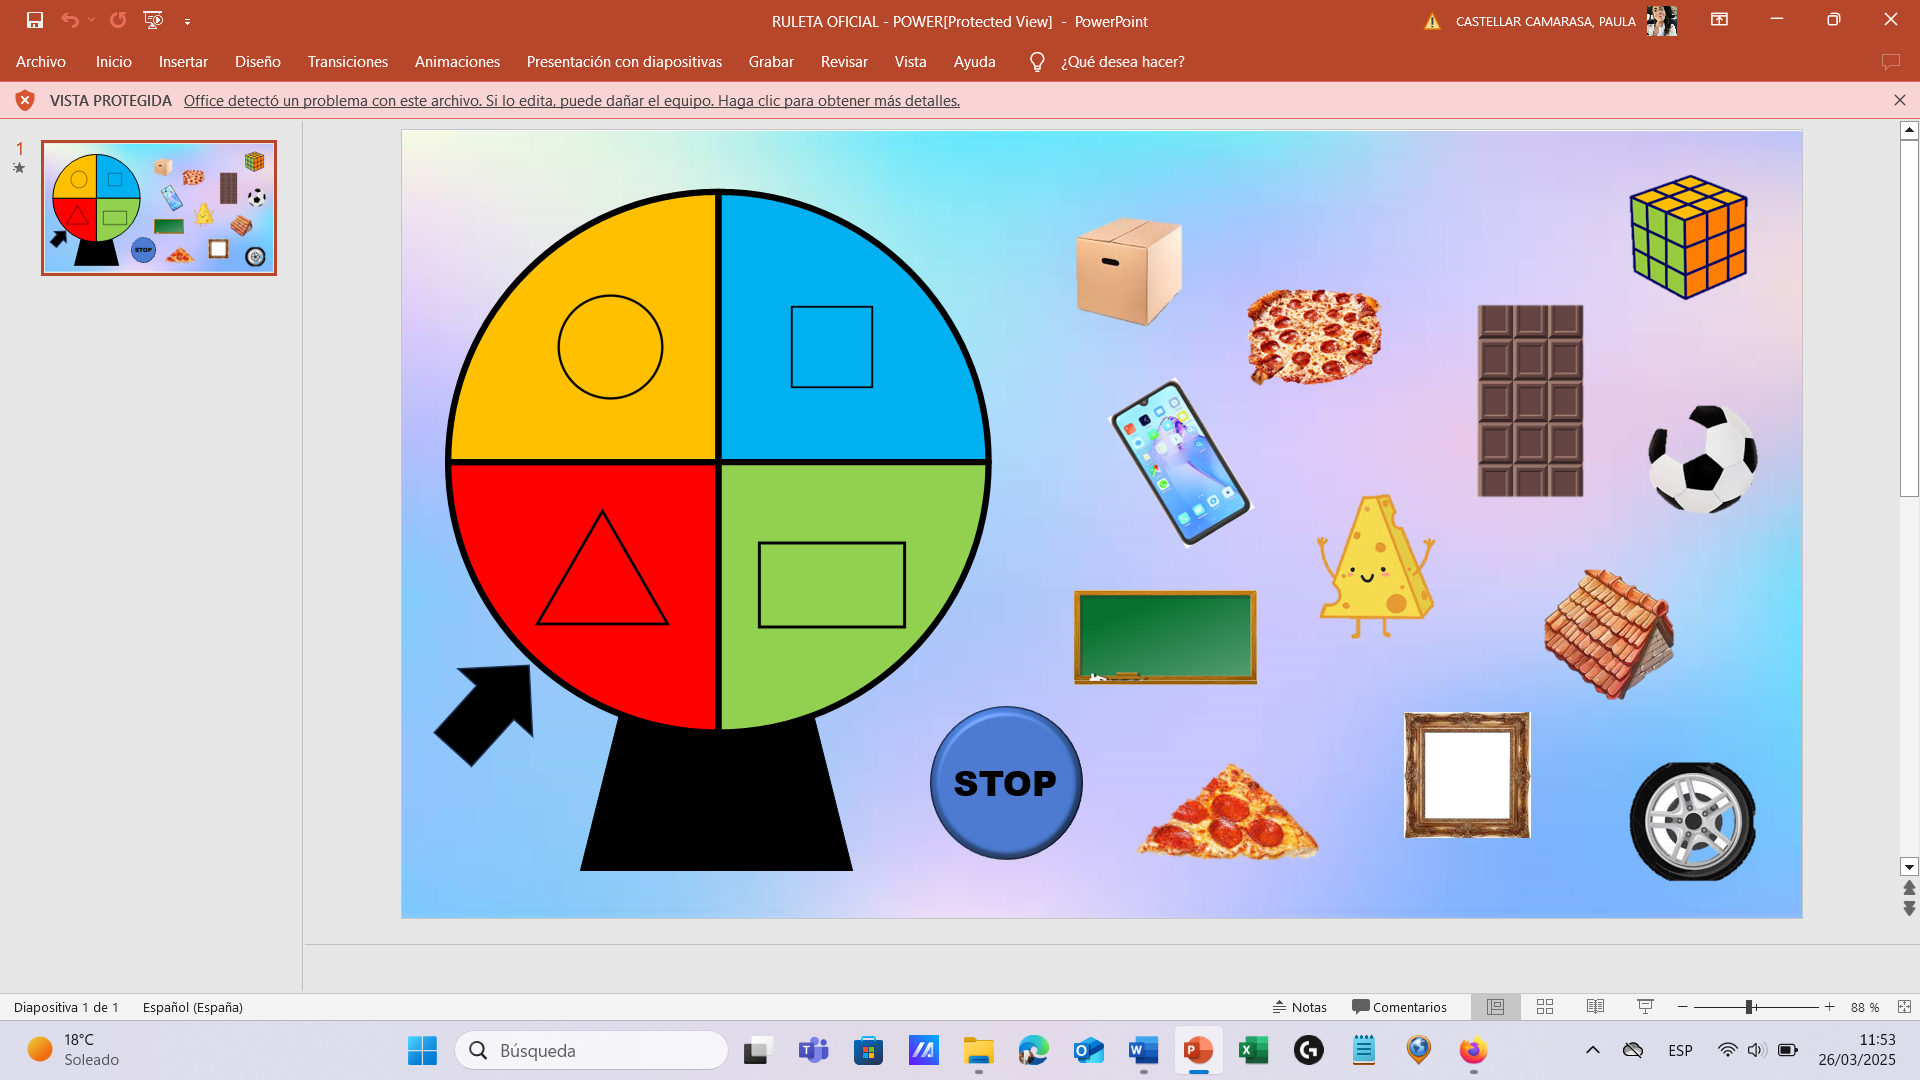Click the Save icon in quick access toolbar
This screenshot has width=1920, height=1080.
(x=35, y=20)
